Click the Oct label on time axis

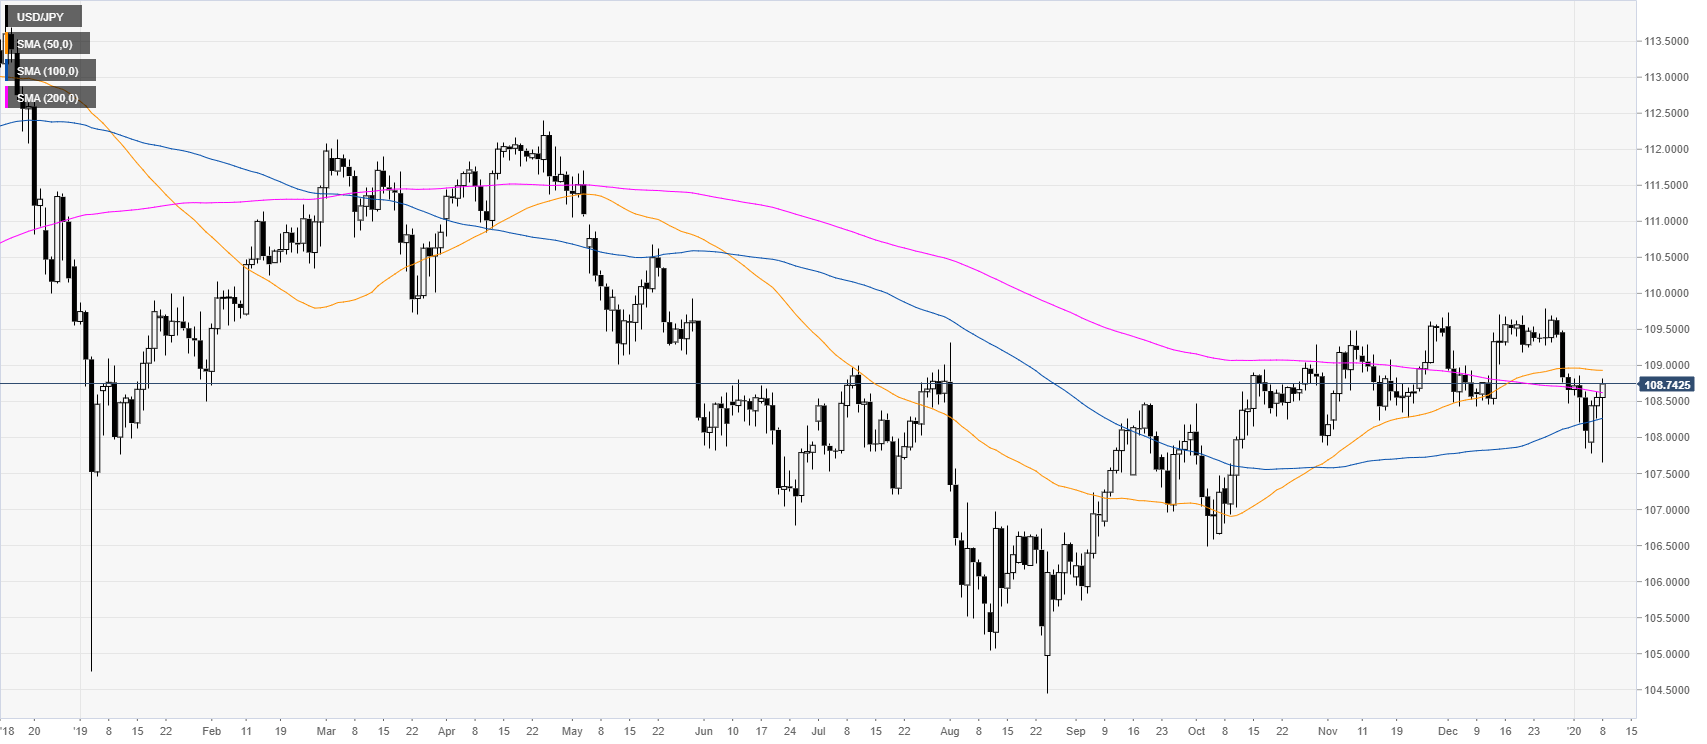coord(1197,731)
